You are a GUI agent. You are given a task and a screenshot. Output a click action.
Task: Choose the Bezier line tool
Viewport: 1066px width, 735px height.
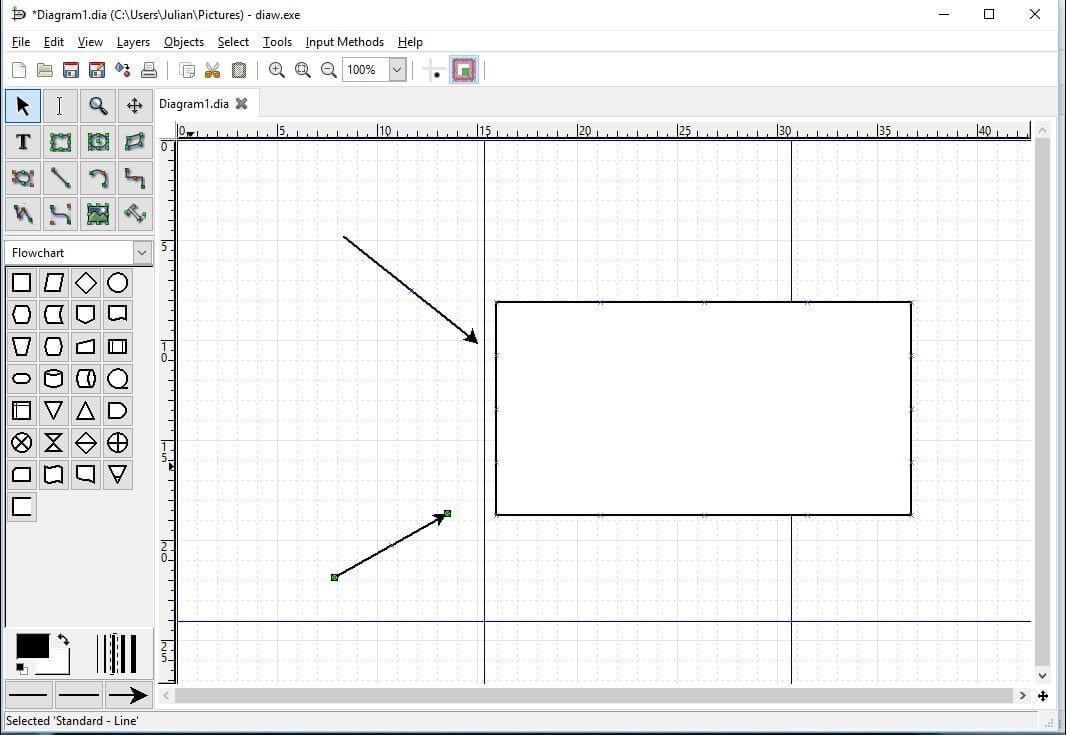(60, 213)
